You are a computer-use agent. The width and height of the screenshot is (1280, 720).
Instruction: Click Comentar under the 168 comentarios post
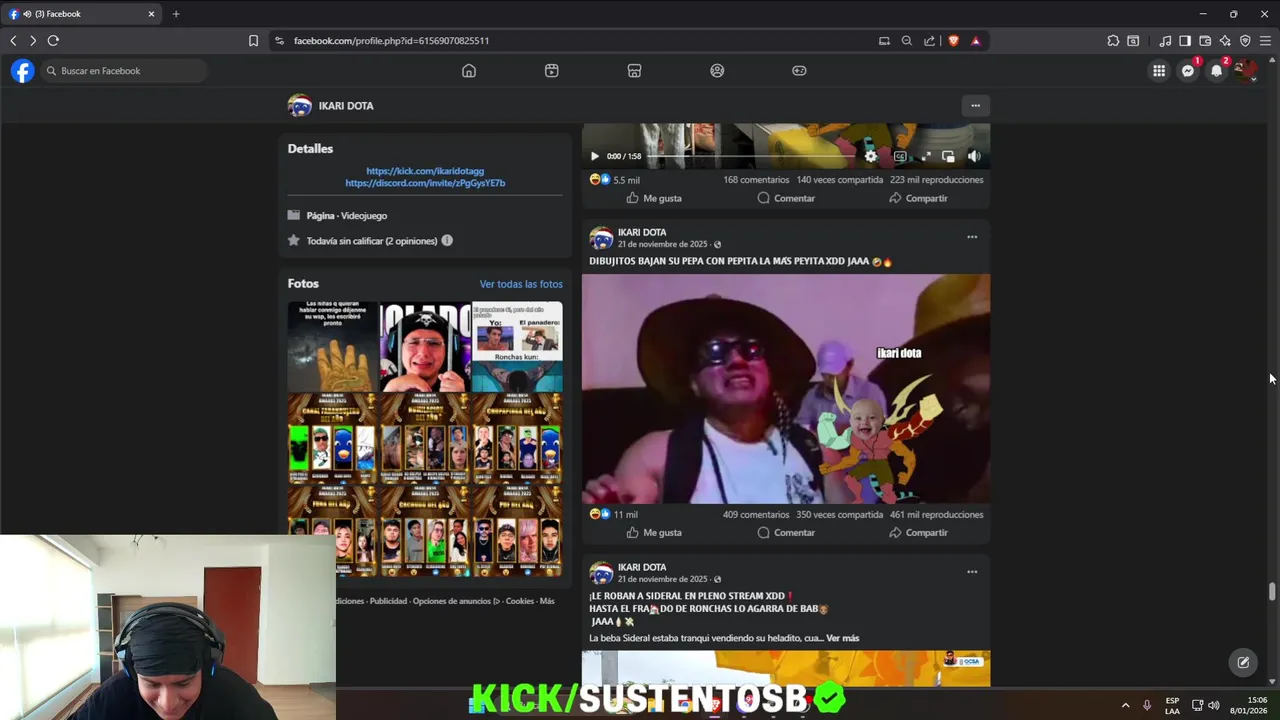click(x=786, y=198)
